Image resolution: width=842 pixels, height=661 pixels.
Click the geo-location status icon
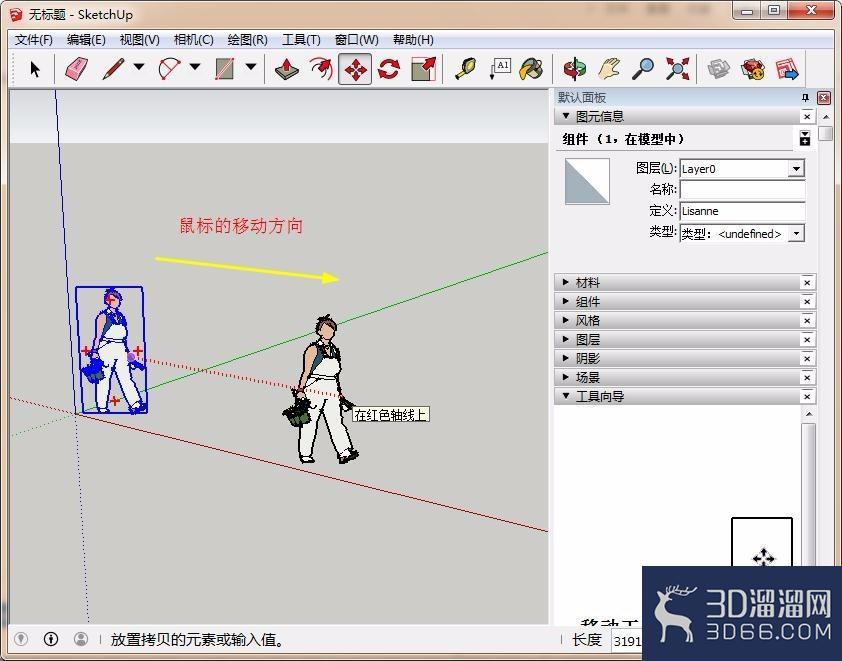pos(20,639)
